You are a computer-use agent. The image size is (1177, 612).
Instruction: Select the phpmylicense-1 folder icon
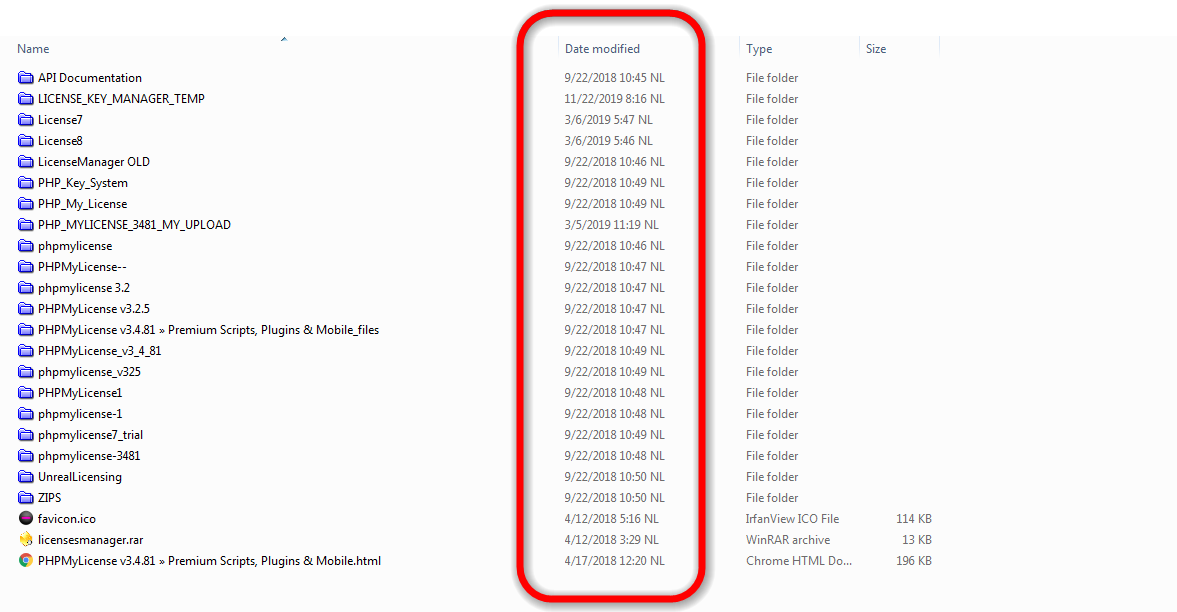[x=26, y=414]
